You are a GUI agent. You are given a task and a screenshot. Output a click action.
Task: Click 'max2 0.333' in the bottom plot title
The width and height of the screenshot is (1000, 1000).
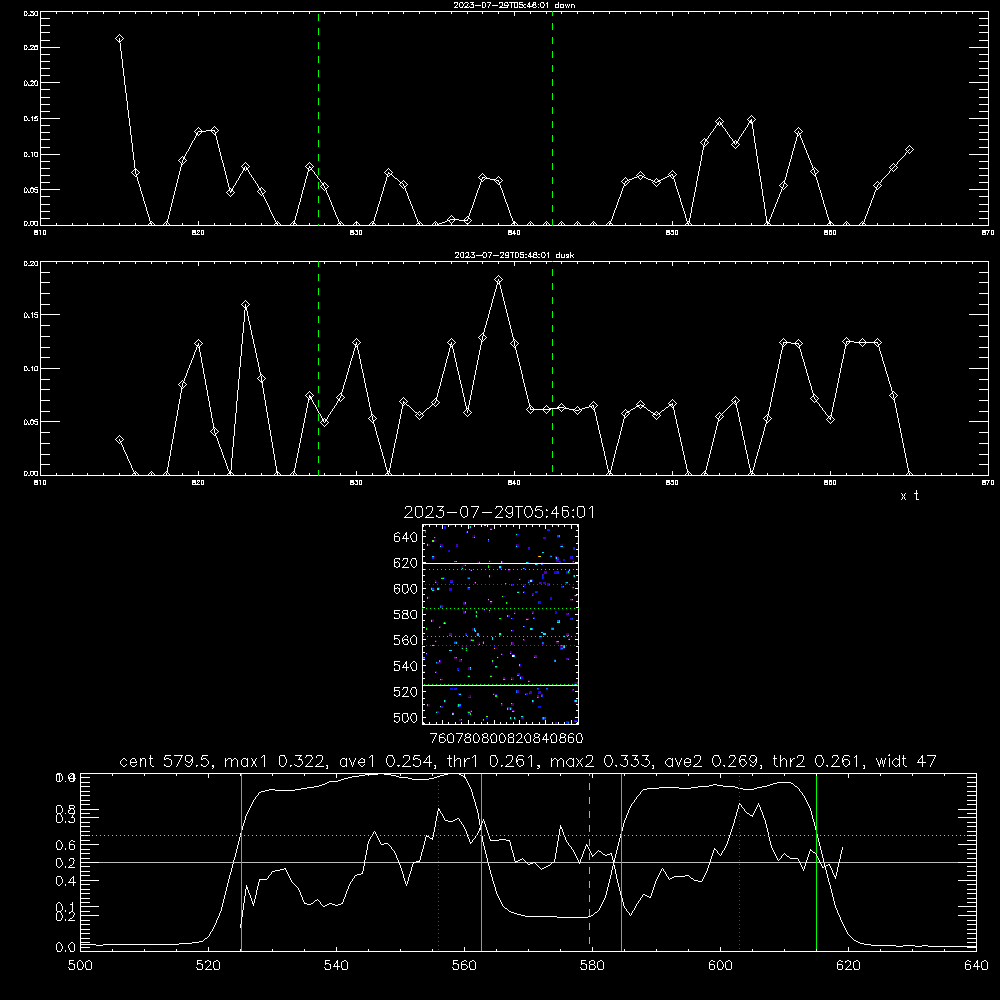602,761
